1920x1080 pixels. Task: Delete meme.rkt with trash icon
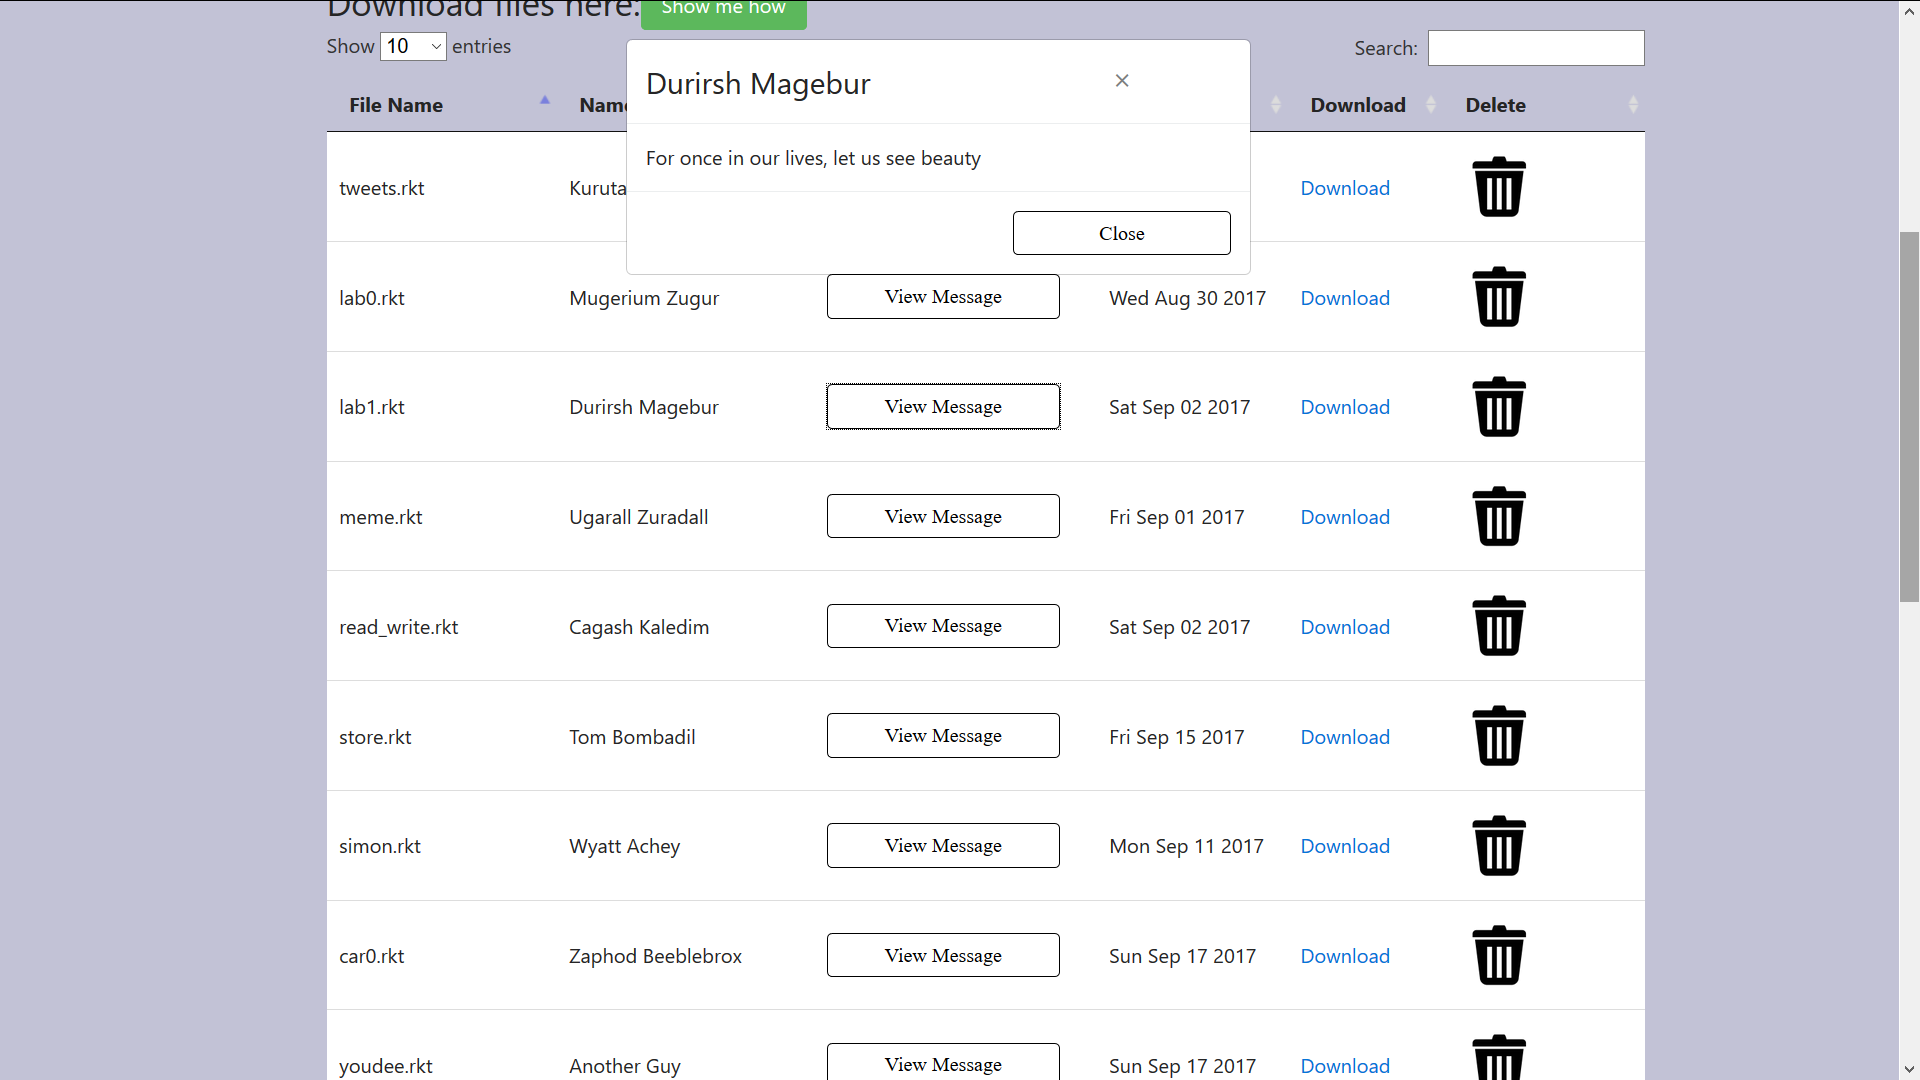(x=1498, y=517)
